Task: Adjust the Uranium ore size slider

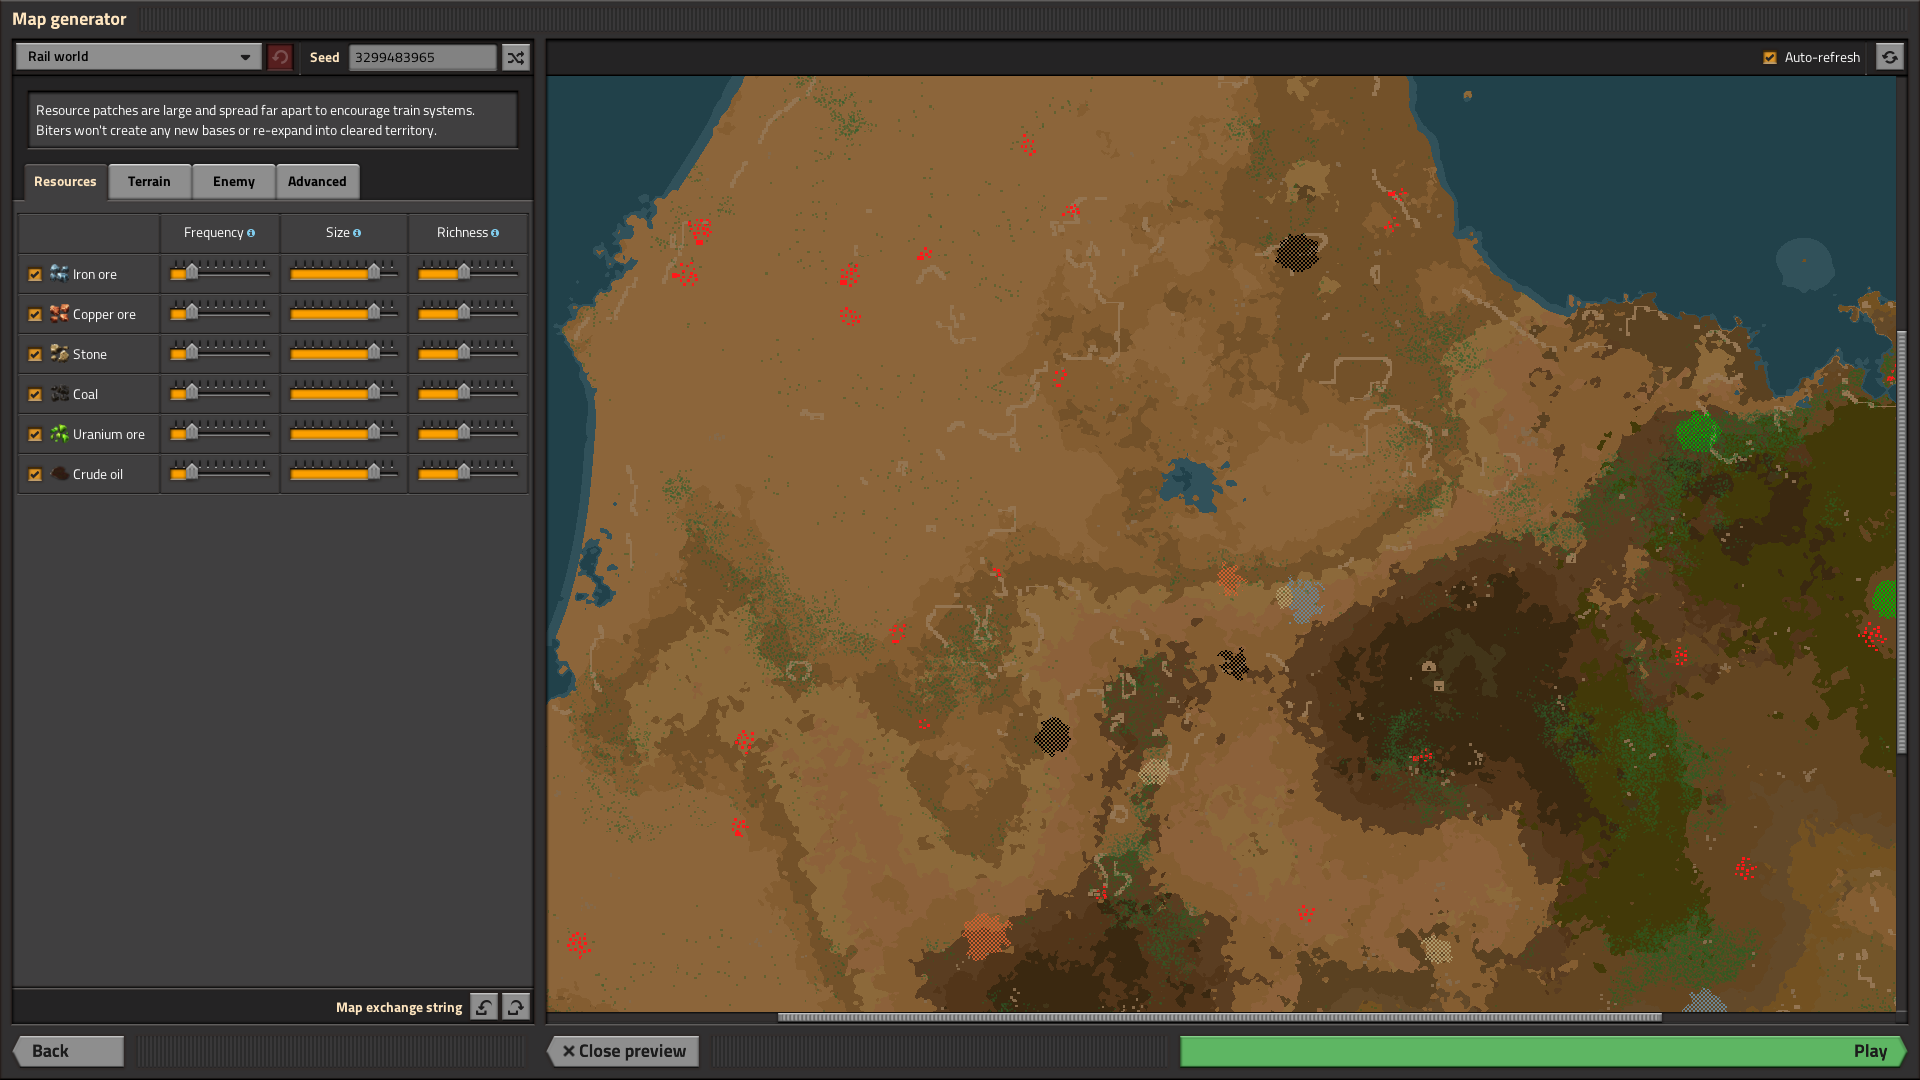Action: click(344, 433)
